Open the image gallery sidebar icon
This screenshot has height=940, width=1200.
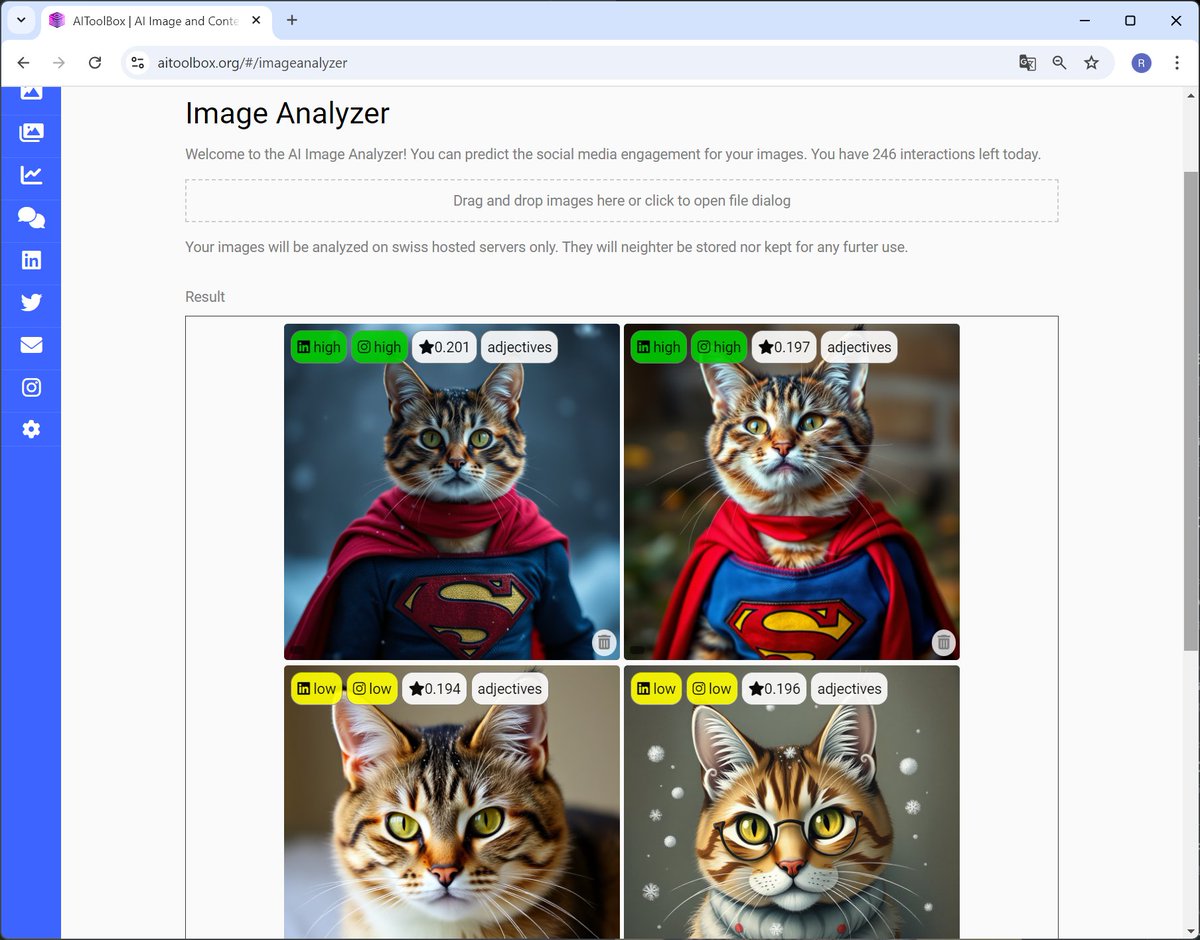coord(31,132)
